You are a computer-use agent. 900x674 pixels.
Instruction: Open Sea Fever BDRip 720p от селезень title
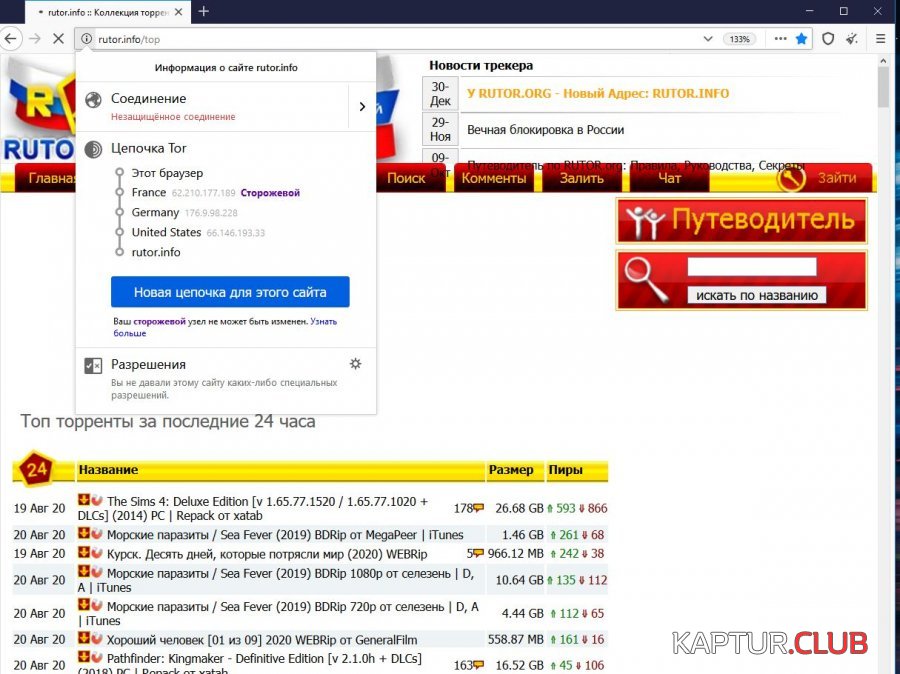pyautogui.click(x=278, y=613)
